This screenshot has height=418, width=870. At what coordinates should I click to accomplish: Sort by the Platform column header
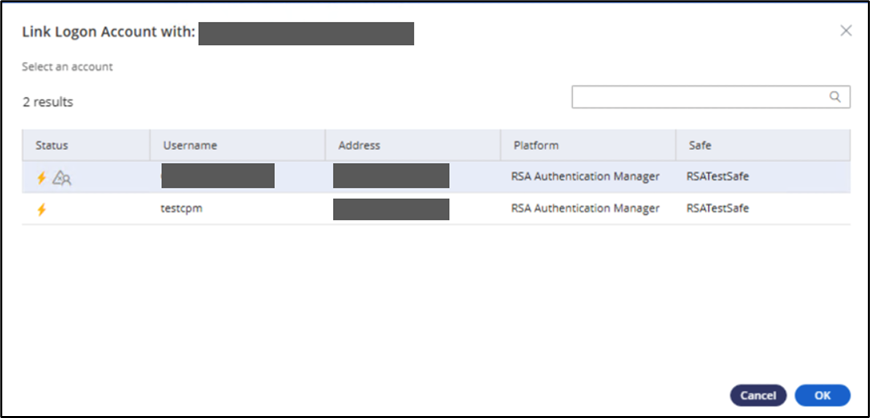click(x=536, y=146)
